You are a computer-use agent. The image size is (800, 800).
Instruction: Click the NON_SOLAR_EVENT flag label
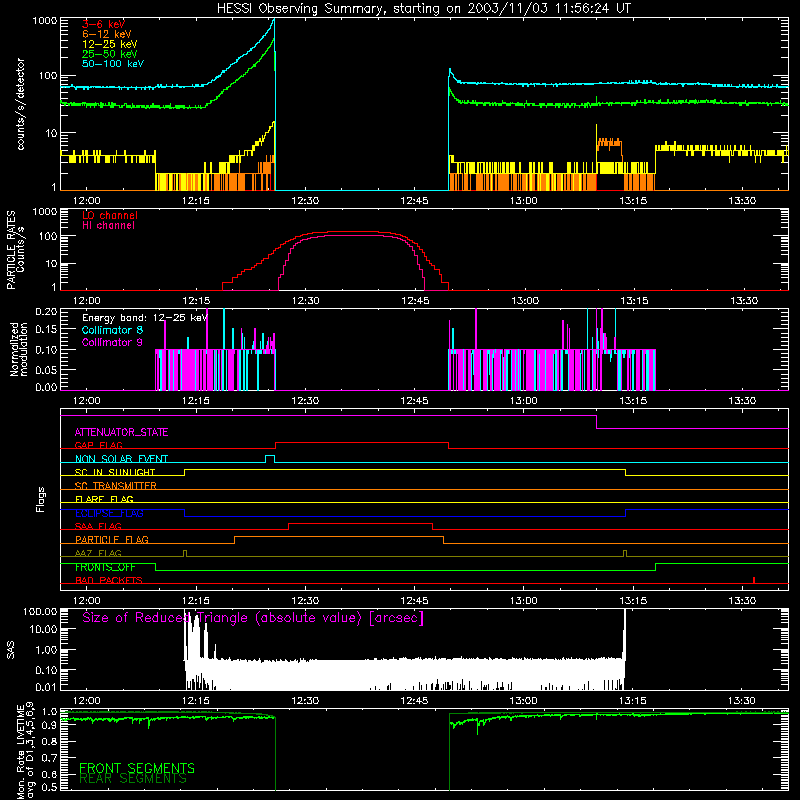pyautogui.click(x=121, y=459)
